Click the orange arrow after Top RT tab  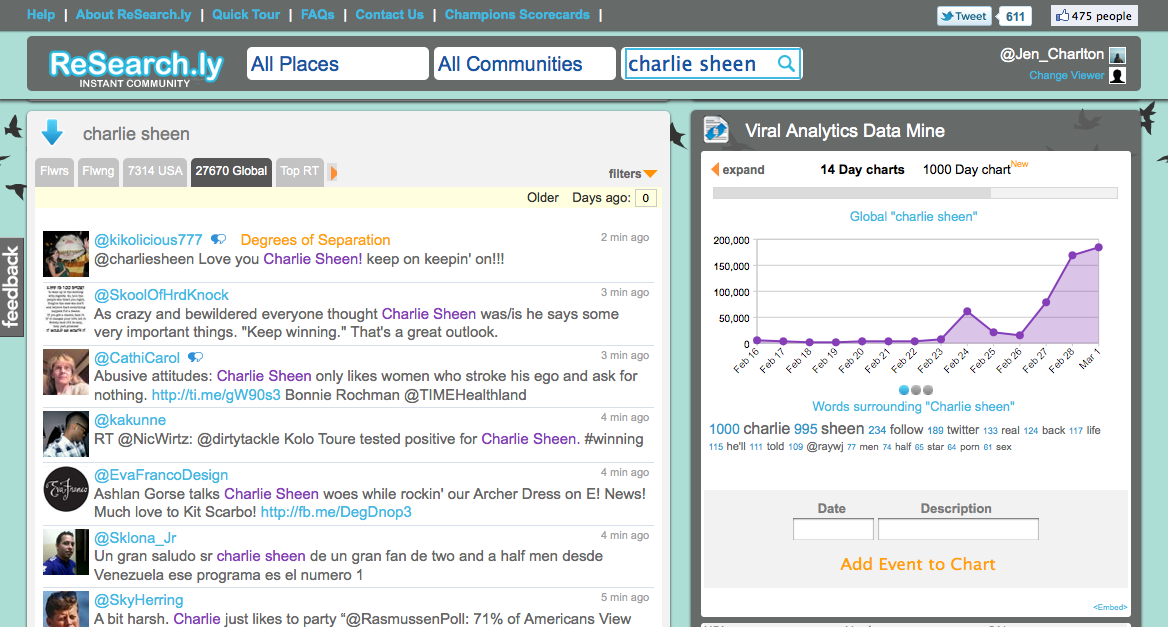pos(333,172)
